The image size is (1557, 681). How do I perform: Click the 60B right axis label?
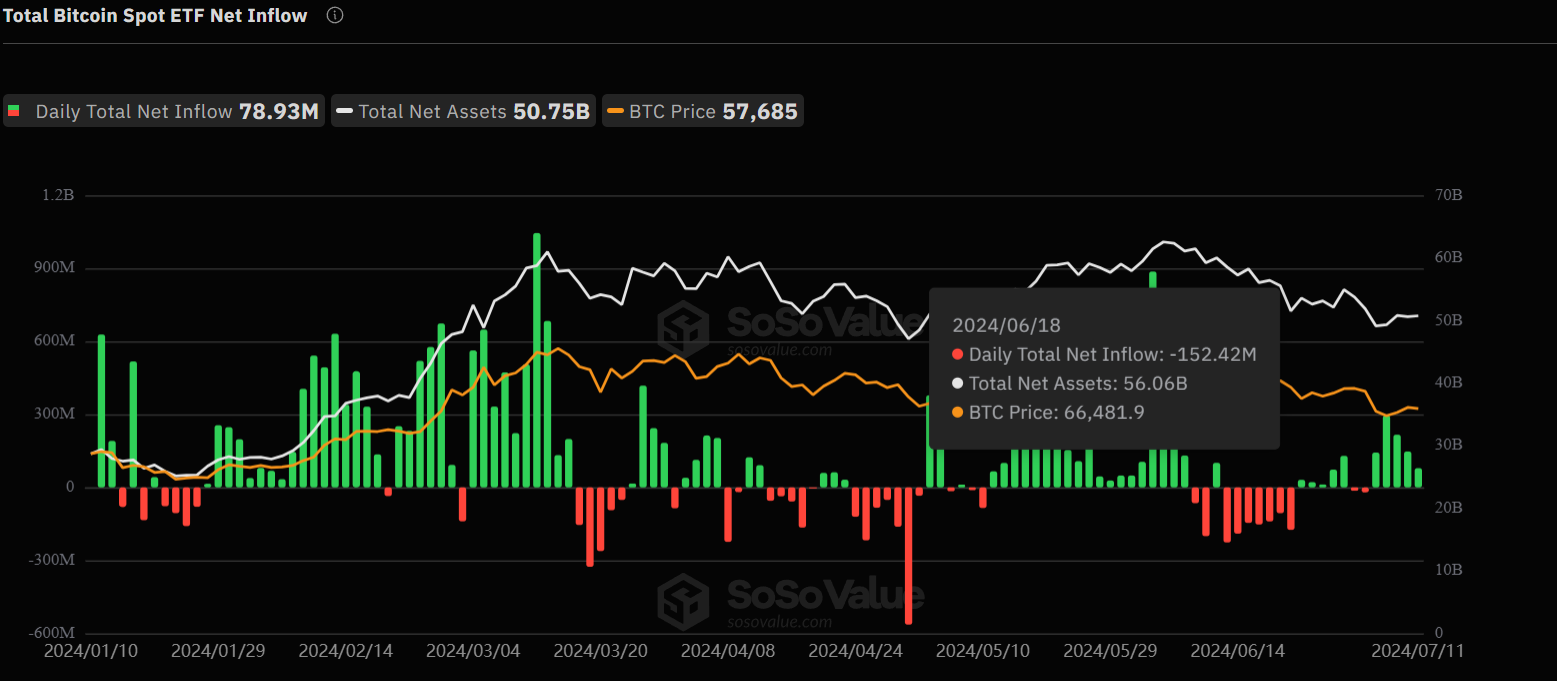tap(1449, 258)
